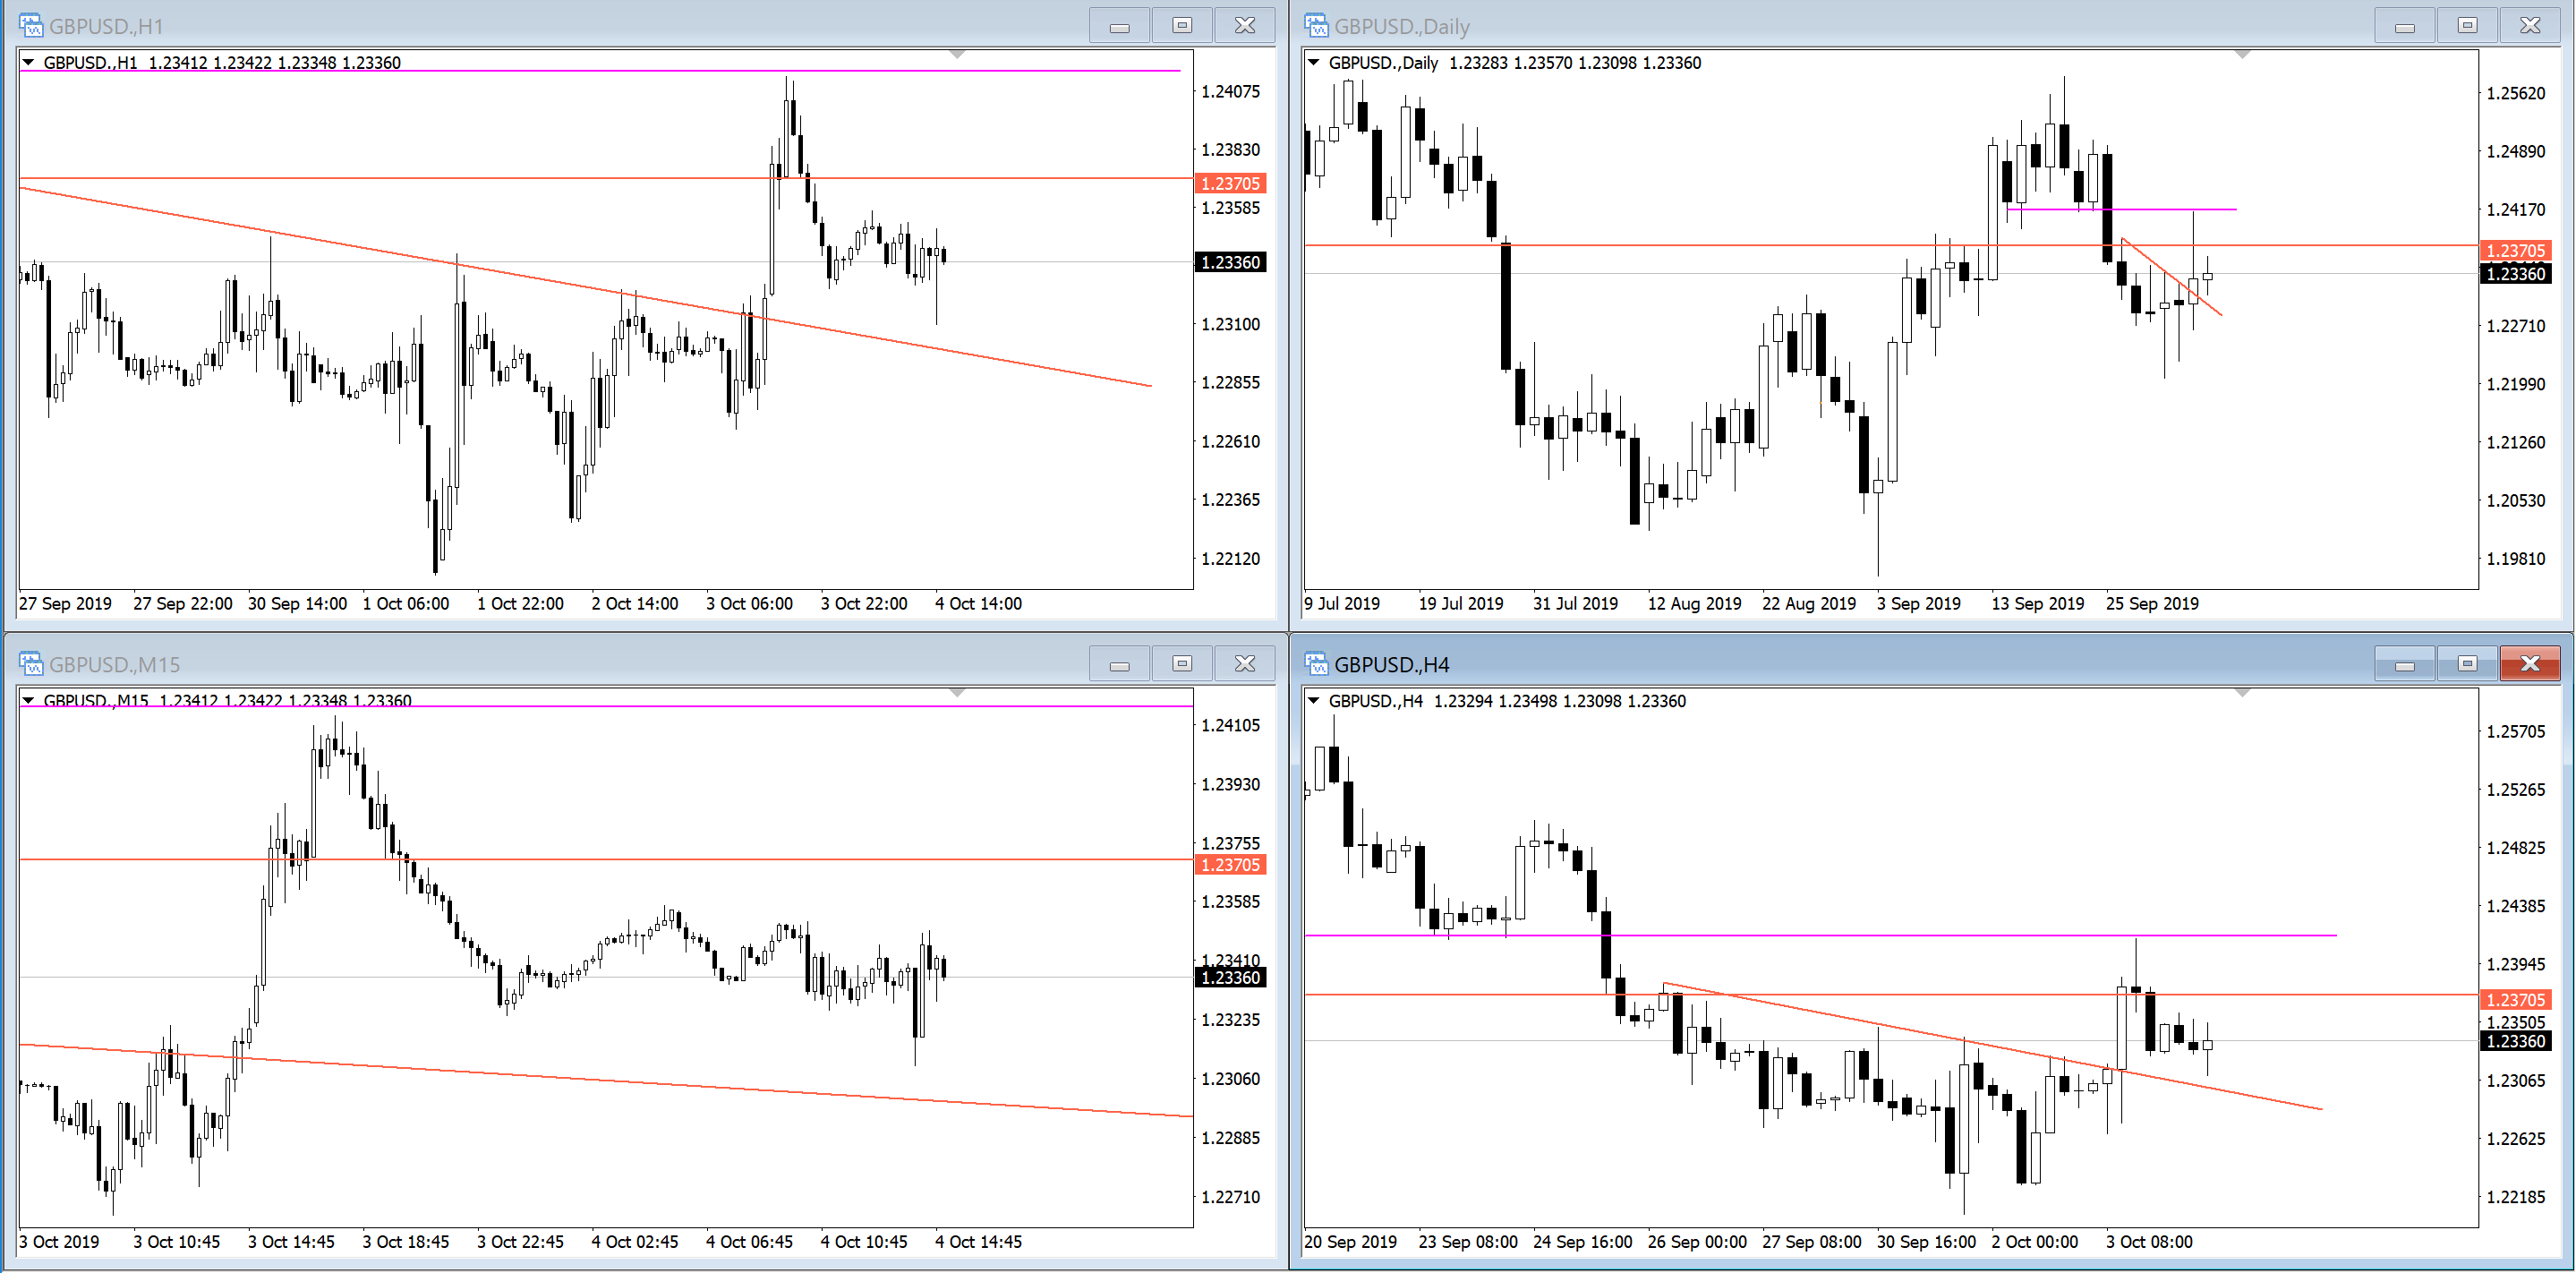Click the GBPUSD M15 chart window icon
2576x1273 pixels.
coord(31,664)
